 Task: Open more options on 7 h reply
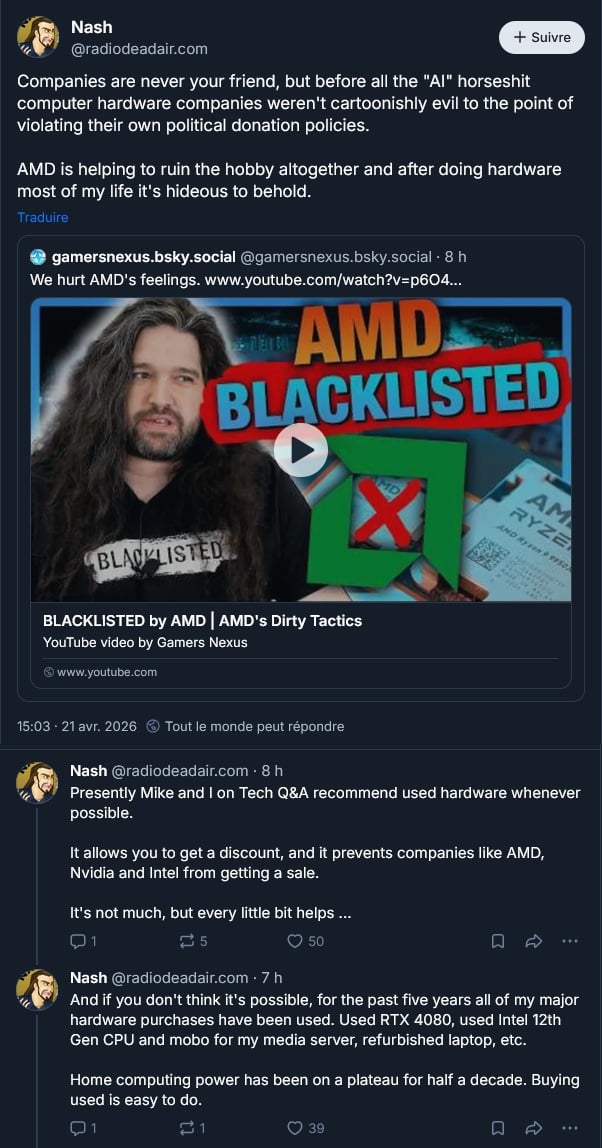pyautogui.click(x=570, y=1128)
